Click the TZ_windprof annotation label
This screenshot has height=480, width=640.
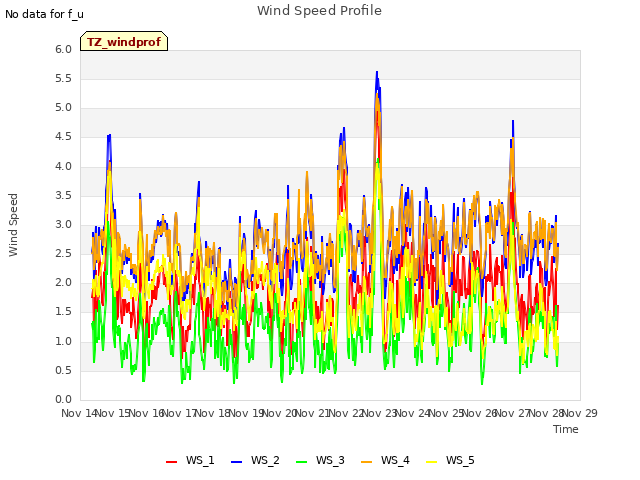tap(124, 42)
